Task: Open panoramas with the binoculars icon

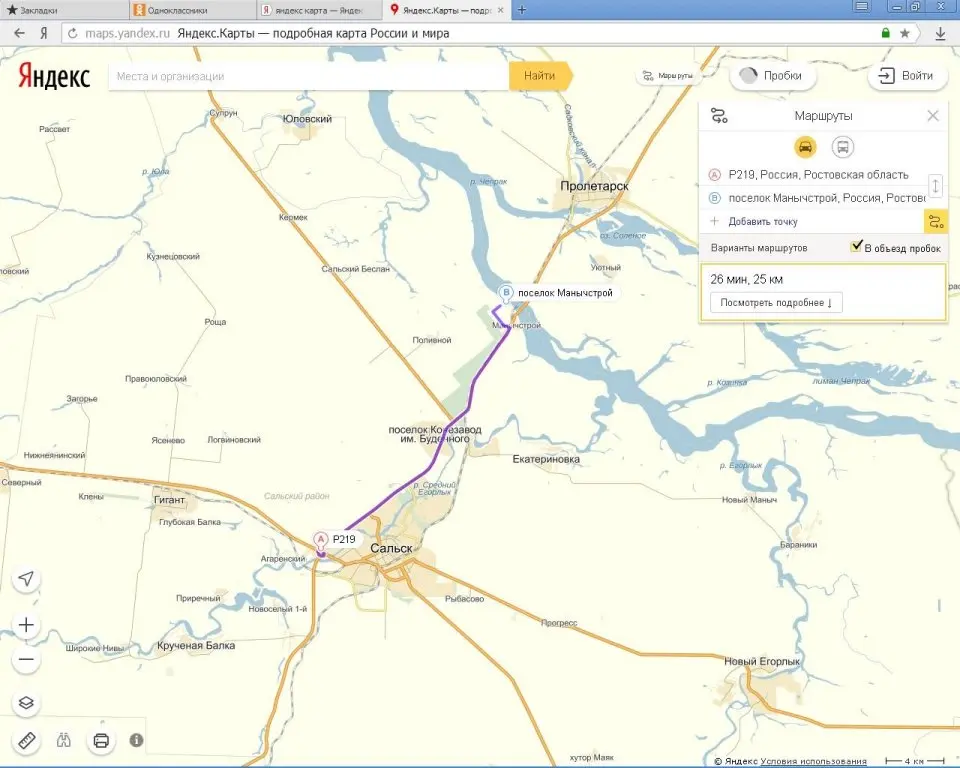Action: [64, 740]
